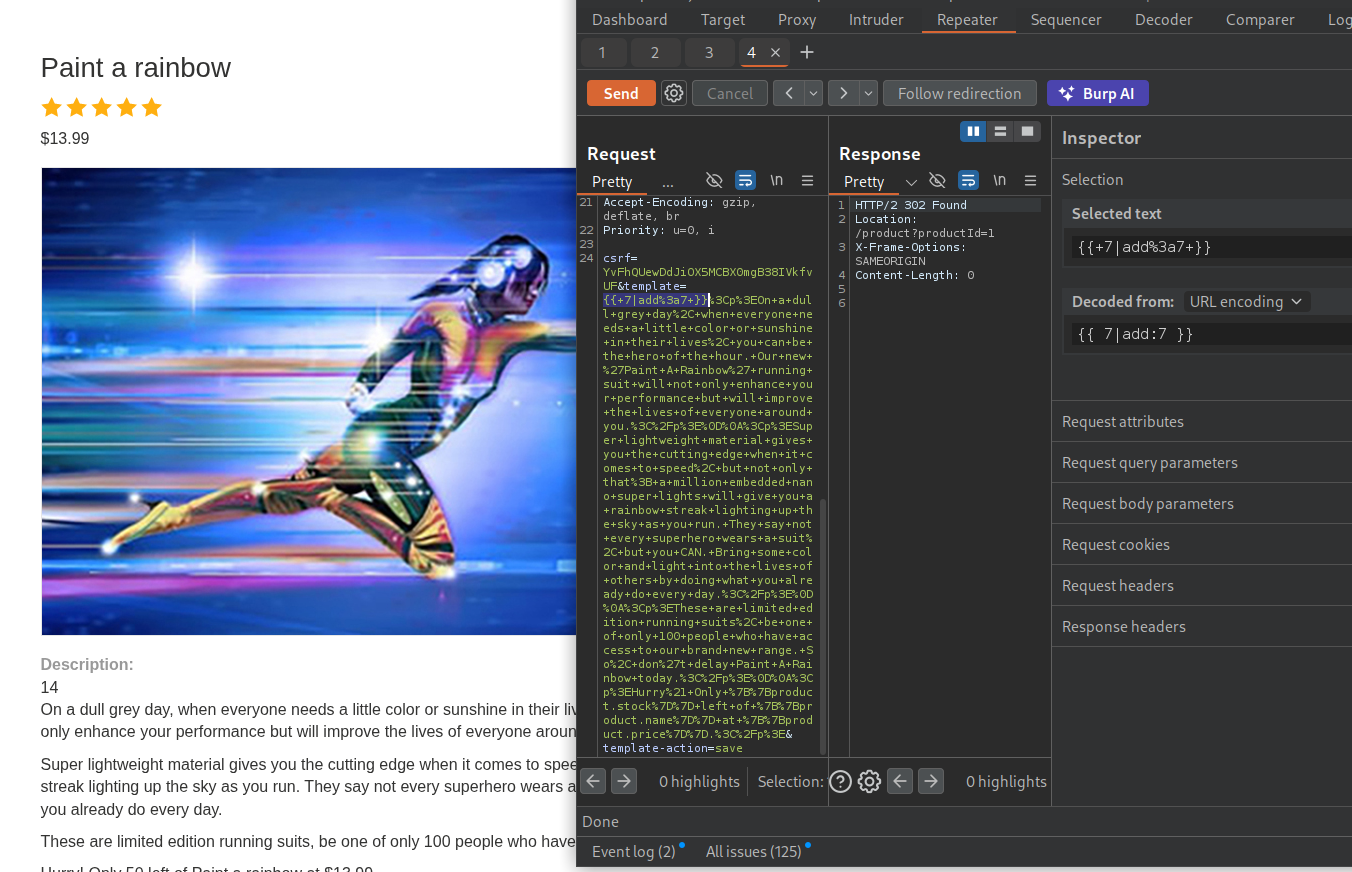
Task: Expand the forward history dropdown arrow
Action: click(868, 93)
